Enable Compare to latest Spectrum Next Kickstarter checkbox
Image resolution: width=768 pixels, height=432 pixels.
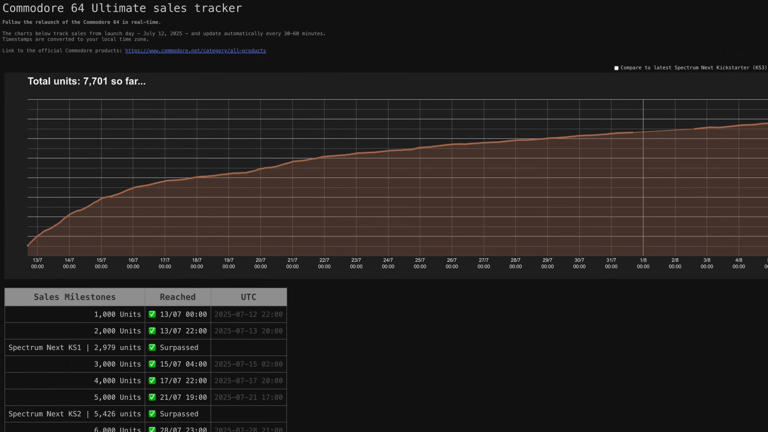616,68
